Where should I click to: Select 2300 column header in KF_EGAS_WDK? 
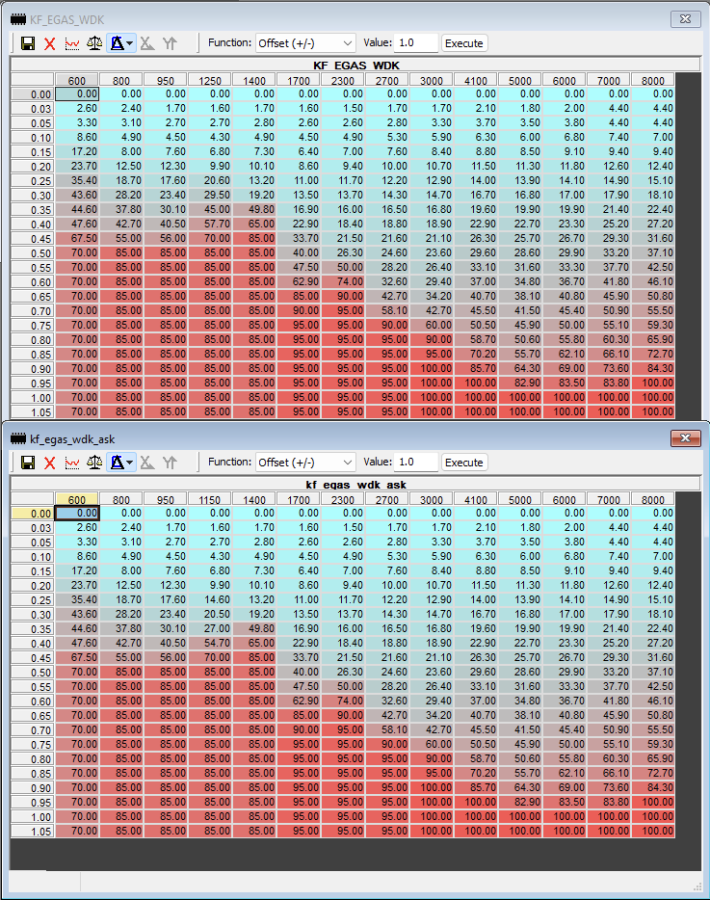coord(343,80)
